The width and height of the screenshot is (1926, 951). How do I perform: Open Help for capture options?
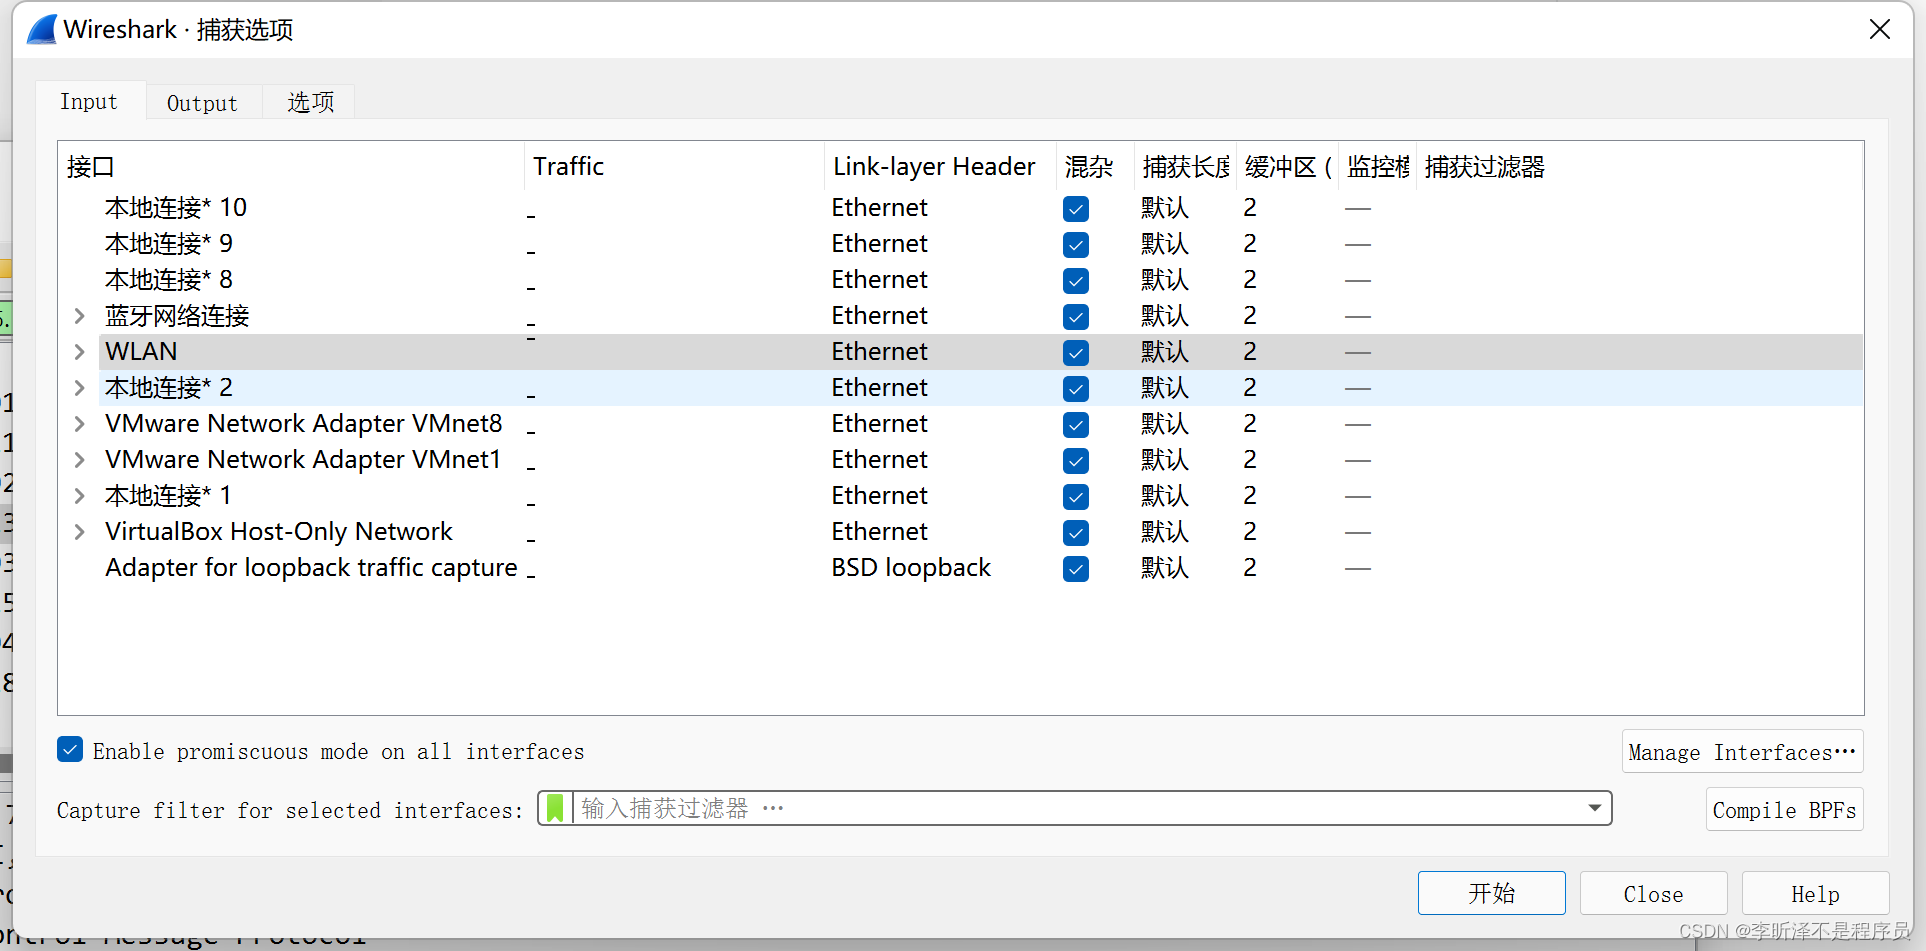(1815, 893)
